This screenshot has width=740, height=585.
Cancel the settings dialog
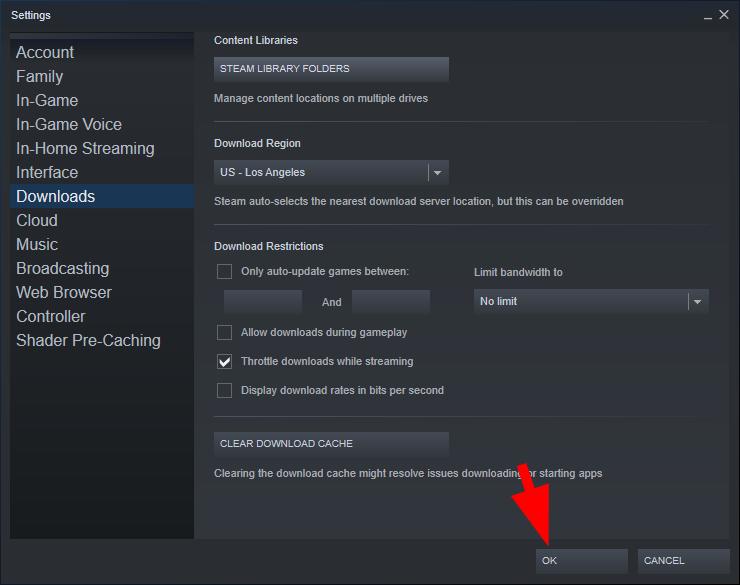tap(683, 561)
